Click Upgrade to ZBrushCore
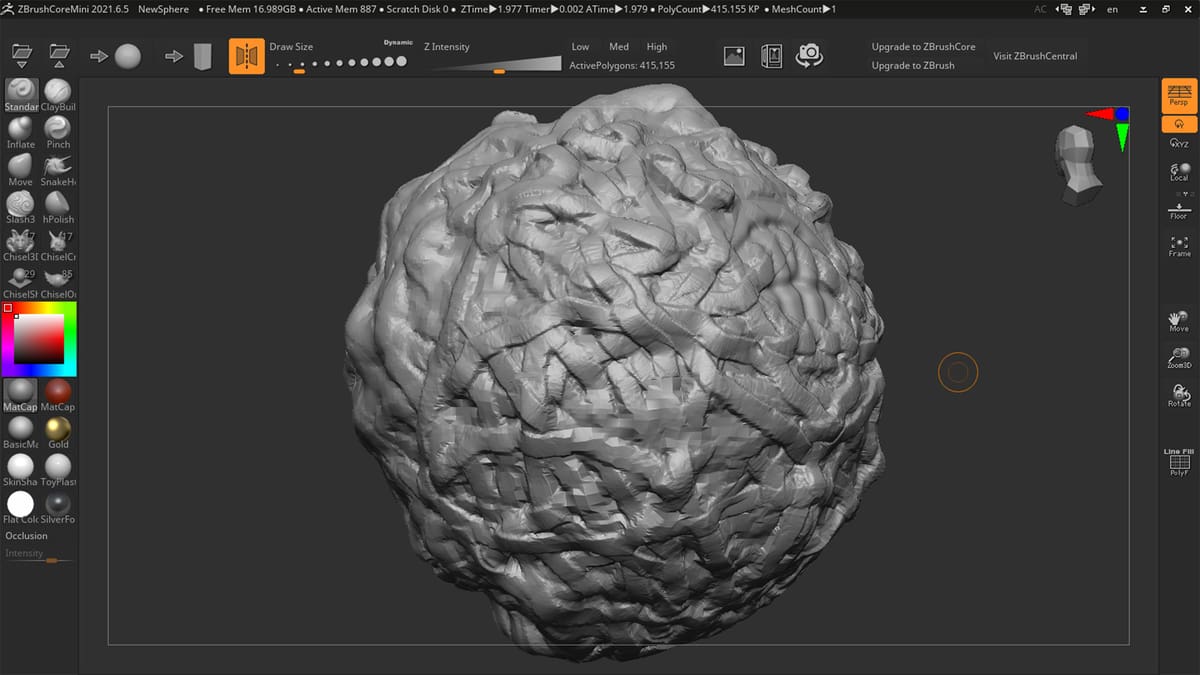1200x675 pixels. tap(923, 47)
